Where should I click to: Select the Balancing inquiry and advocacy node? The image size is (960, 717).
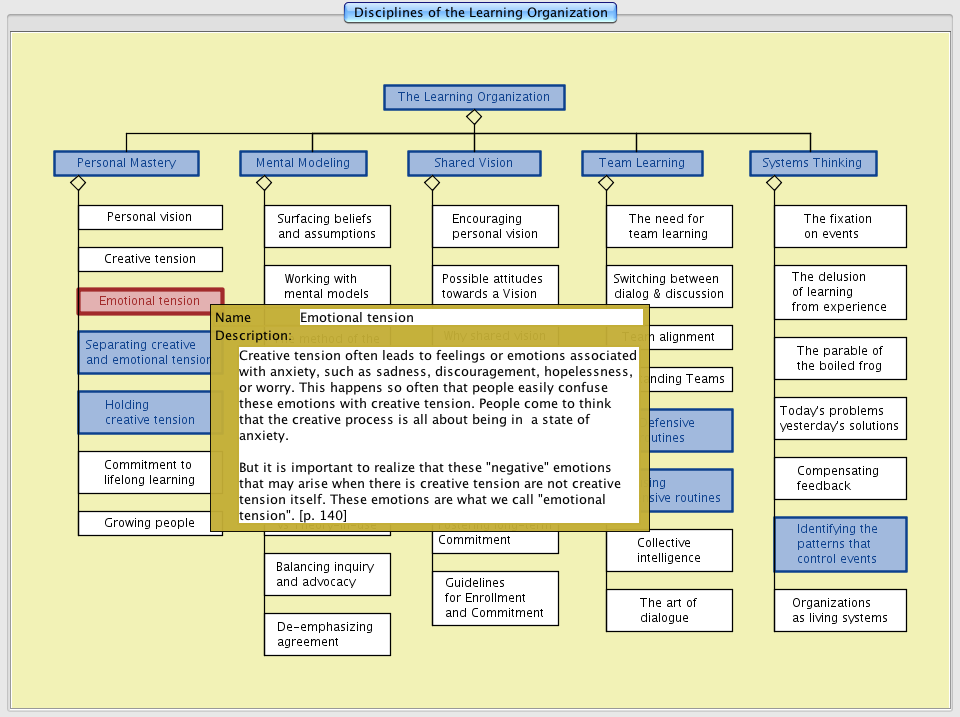[327, 574]
